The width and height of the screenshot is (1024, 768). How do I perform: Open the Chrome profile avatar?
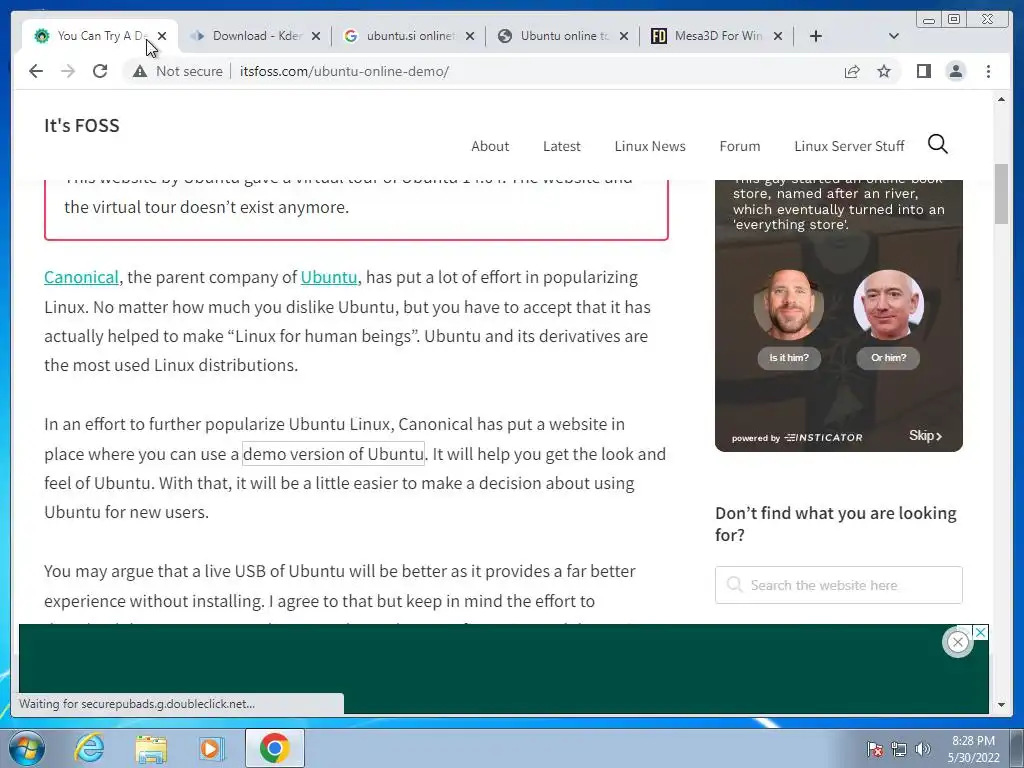955,71
